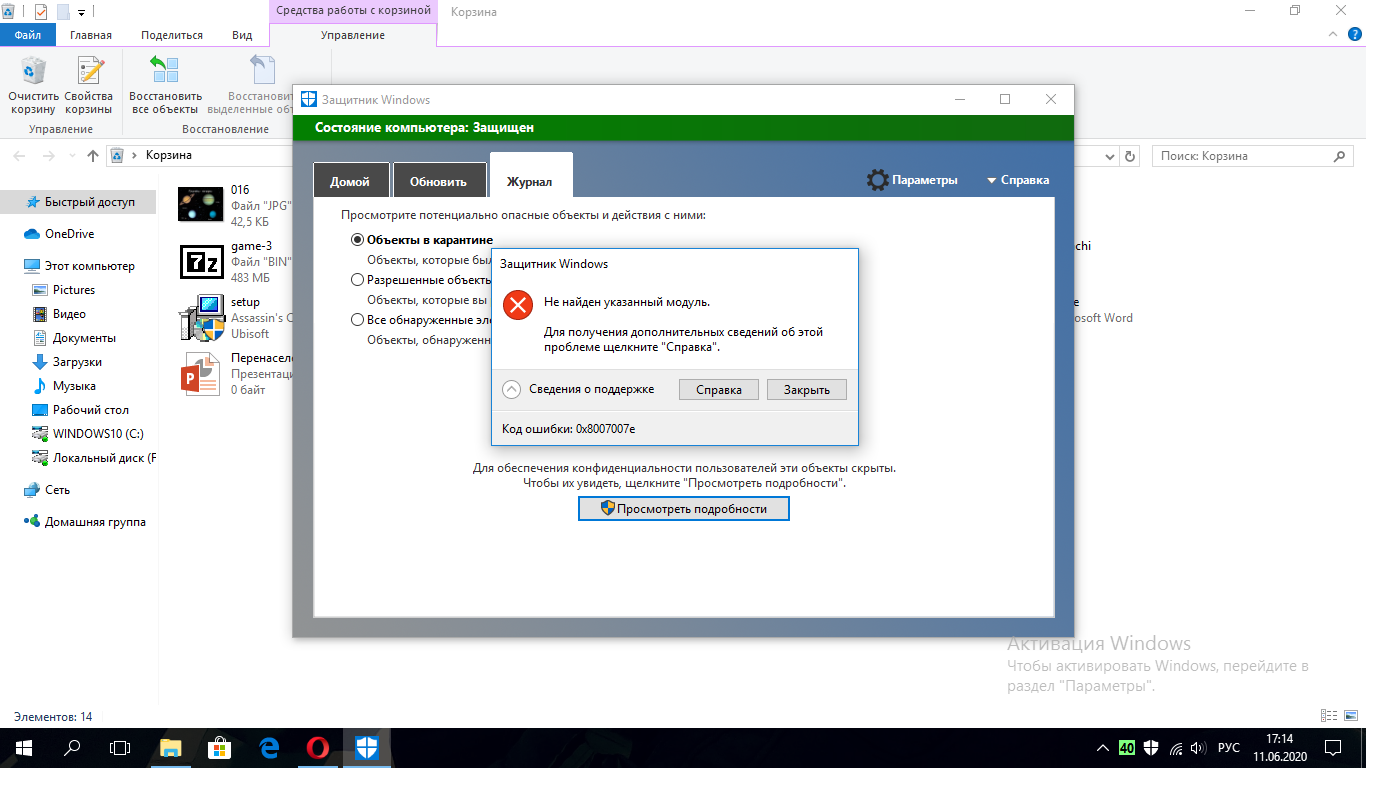Show hidden tray icons chevron

1102,748
